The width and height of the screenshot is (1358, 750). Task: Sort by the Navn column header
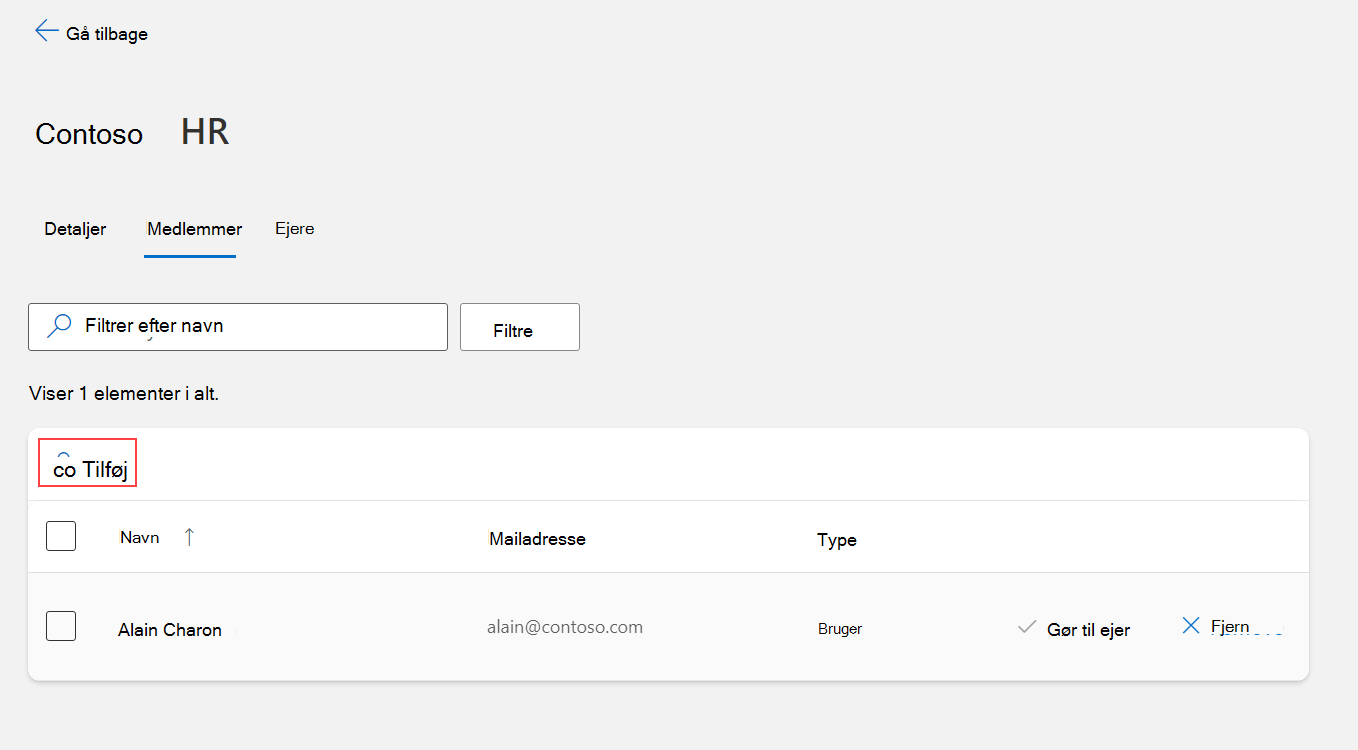140,537
